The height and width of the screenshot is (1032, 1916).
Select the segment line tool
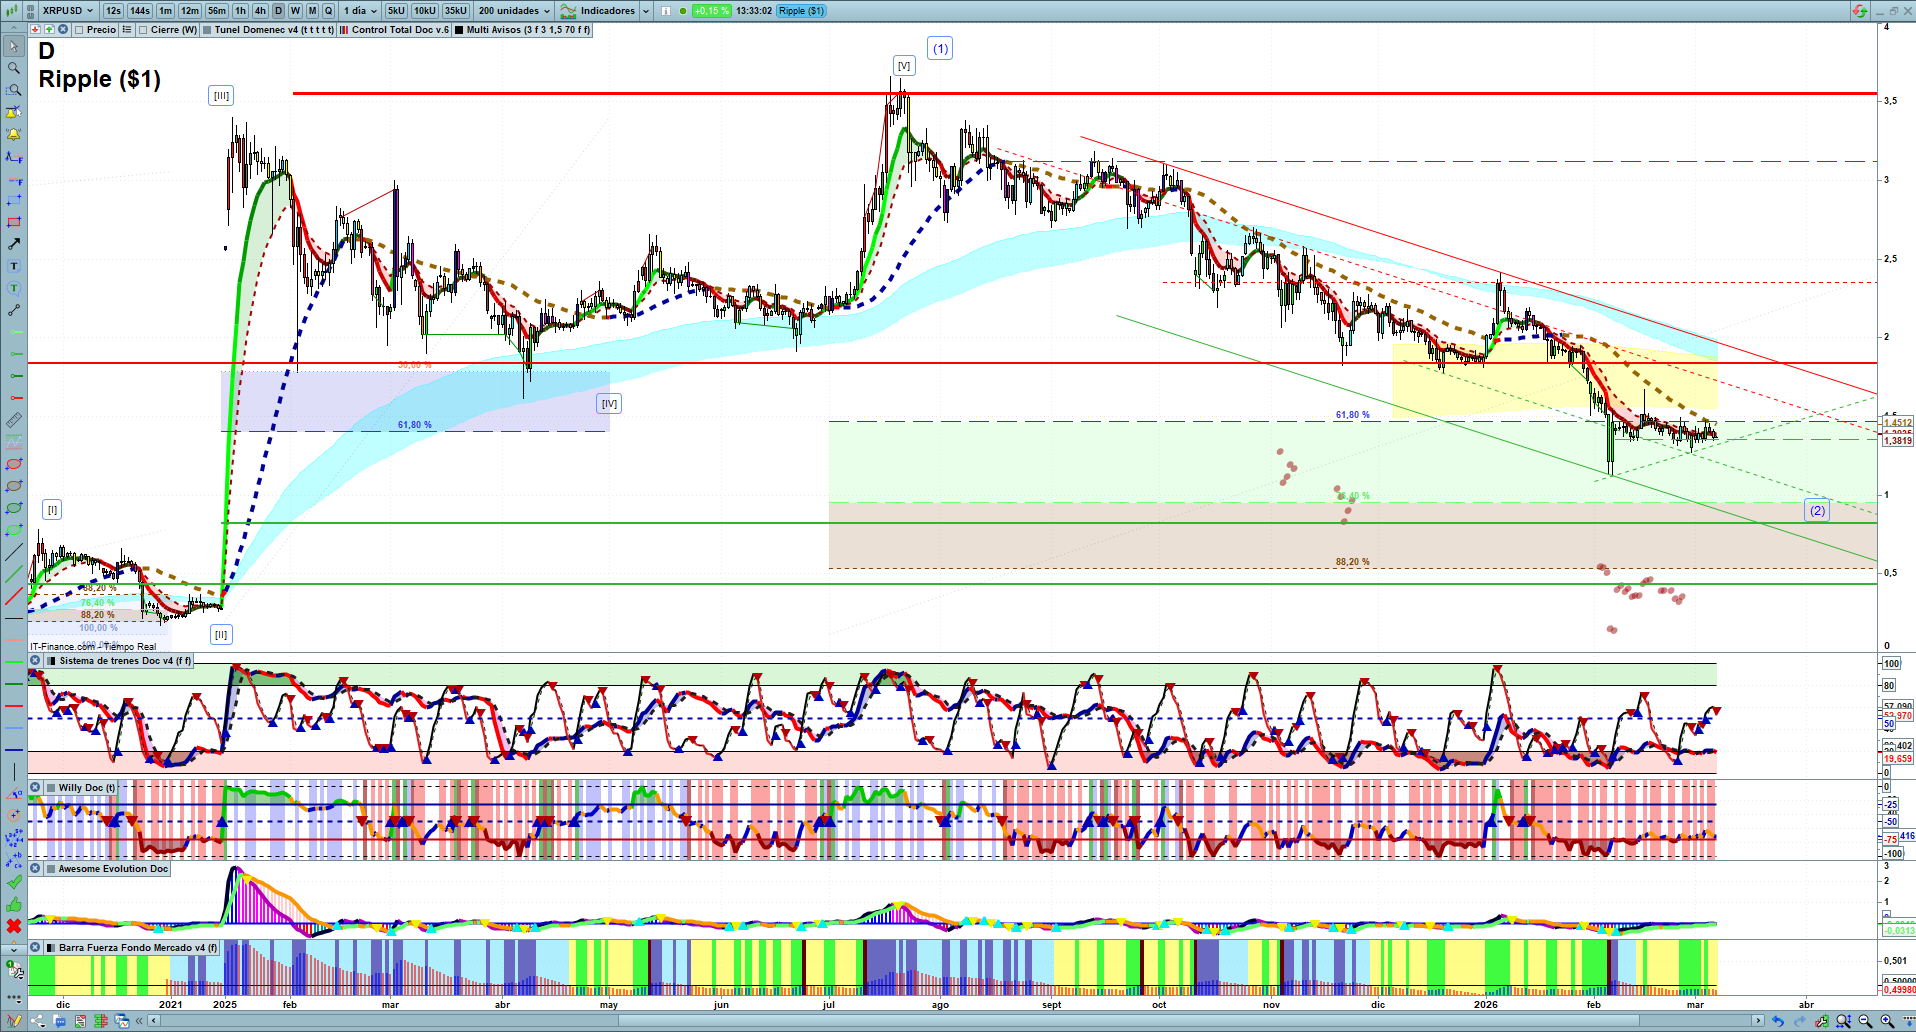pyautogui.click(x=14, y=310)
